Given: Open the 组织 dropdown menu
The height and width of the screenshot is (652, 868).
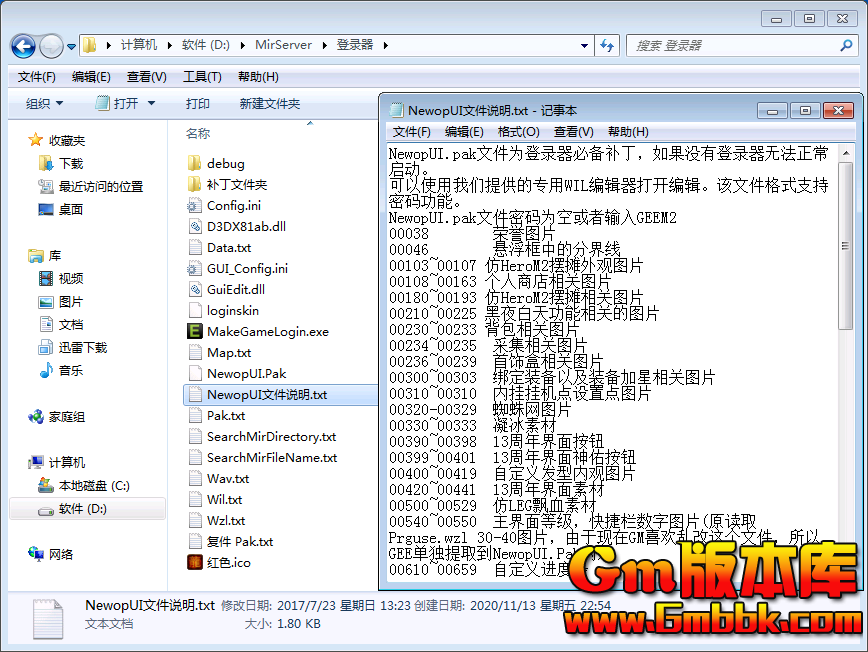Looking at the screenshot, I should coord(44,104).
